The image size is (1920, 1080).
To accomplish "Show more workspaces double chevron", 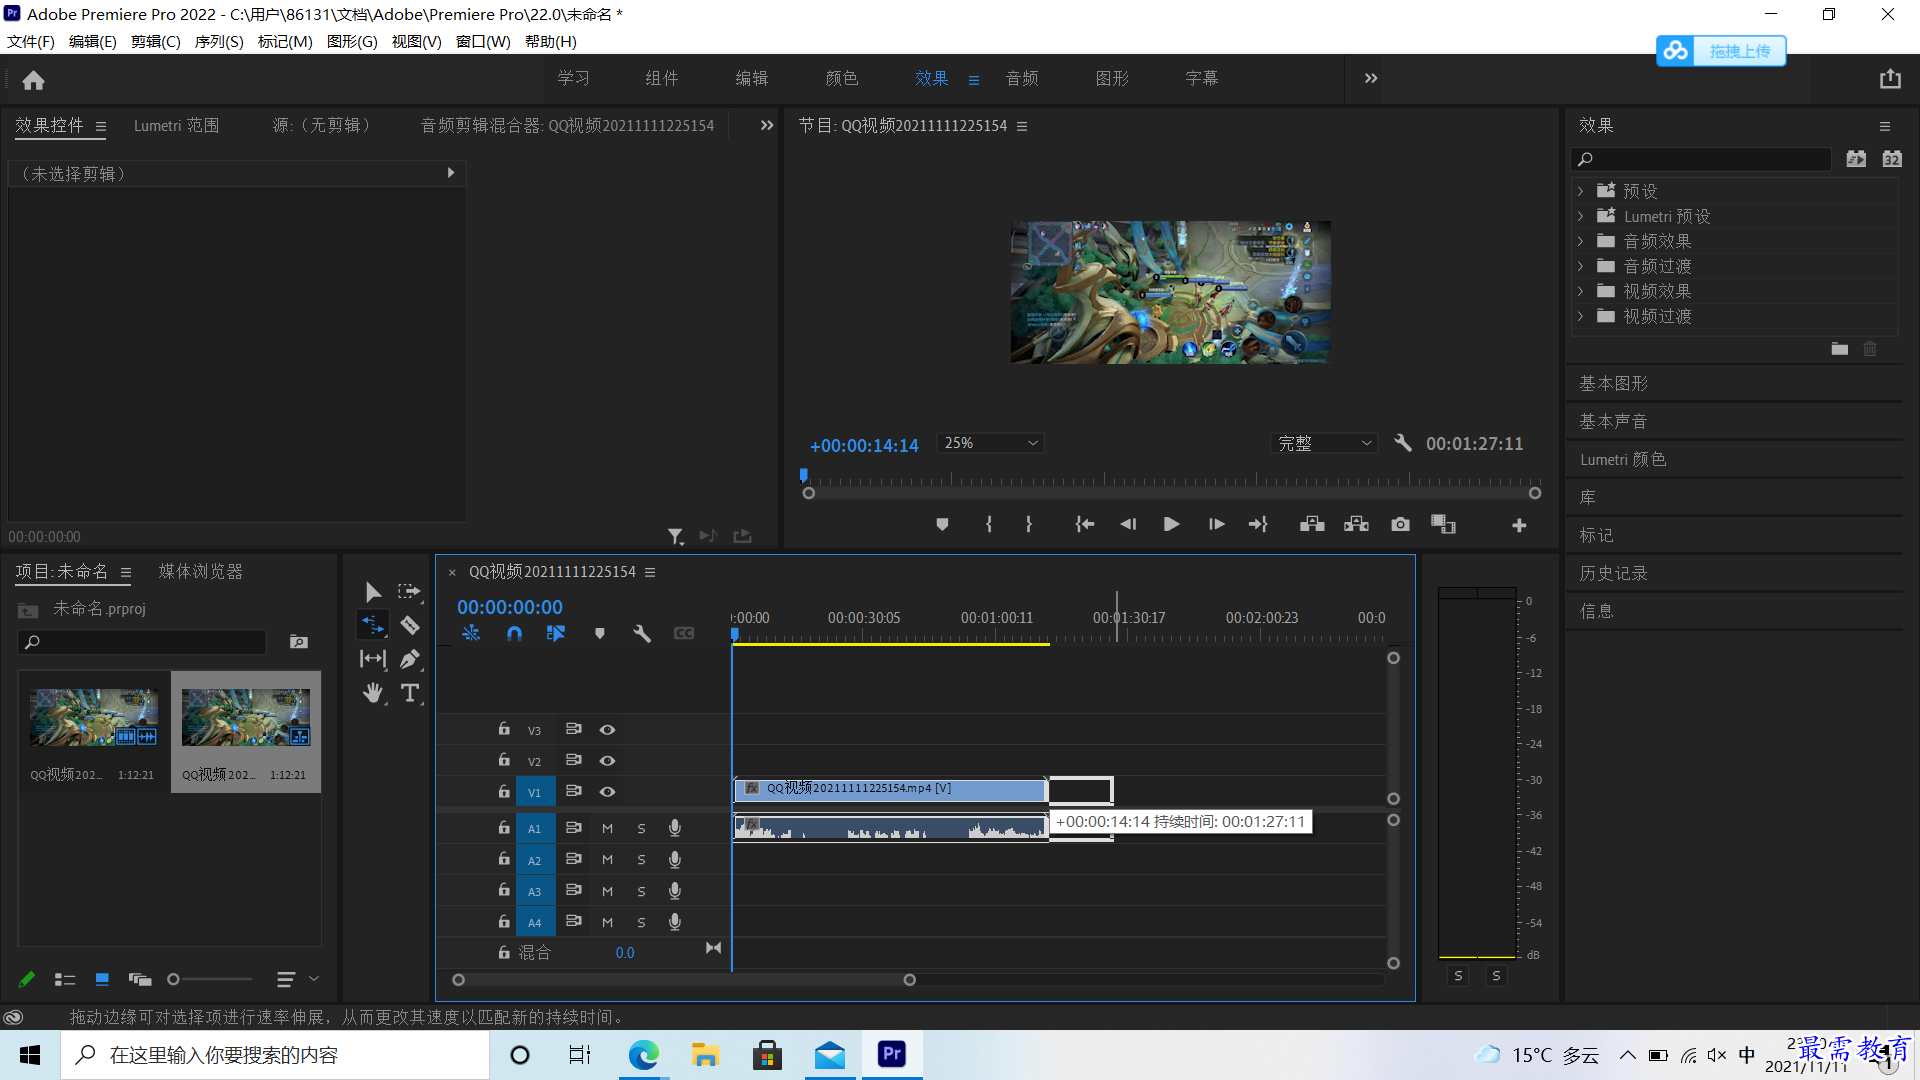I will pyautogui.click(x=1371, y=78).
